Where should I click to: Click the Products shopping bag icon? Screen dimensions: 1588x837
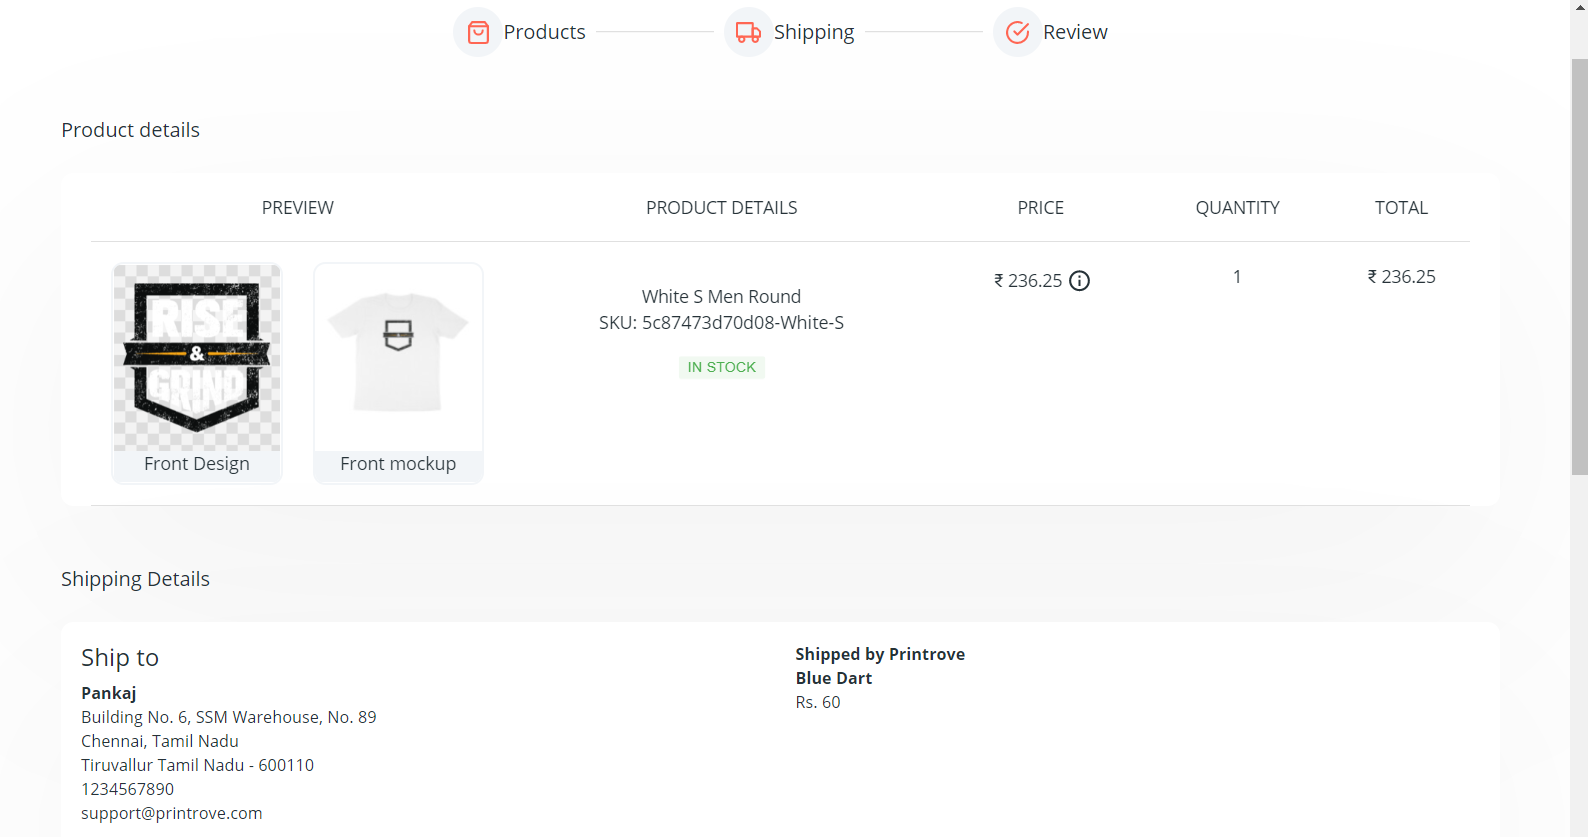[478, 32]
